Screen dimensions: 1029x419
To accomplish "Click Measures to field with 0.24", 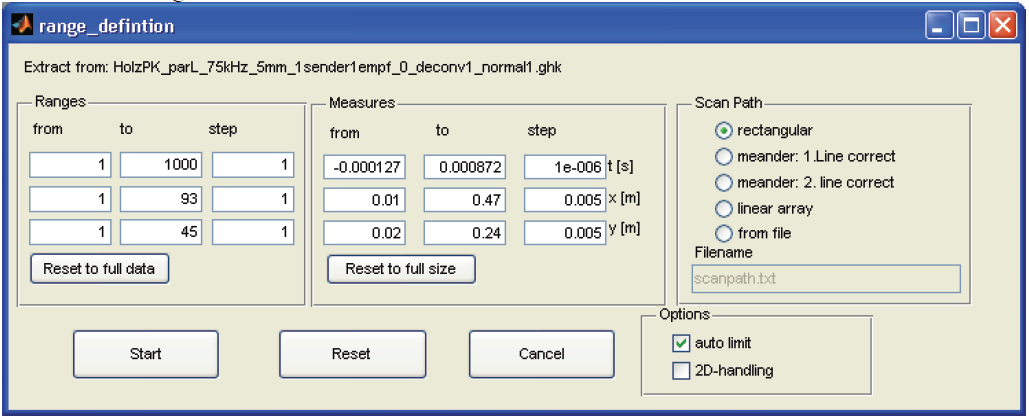I will pyautogui.click(x=464, y=232).
